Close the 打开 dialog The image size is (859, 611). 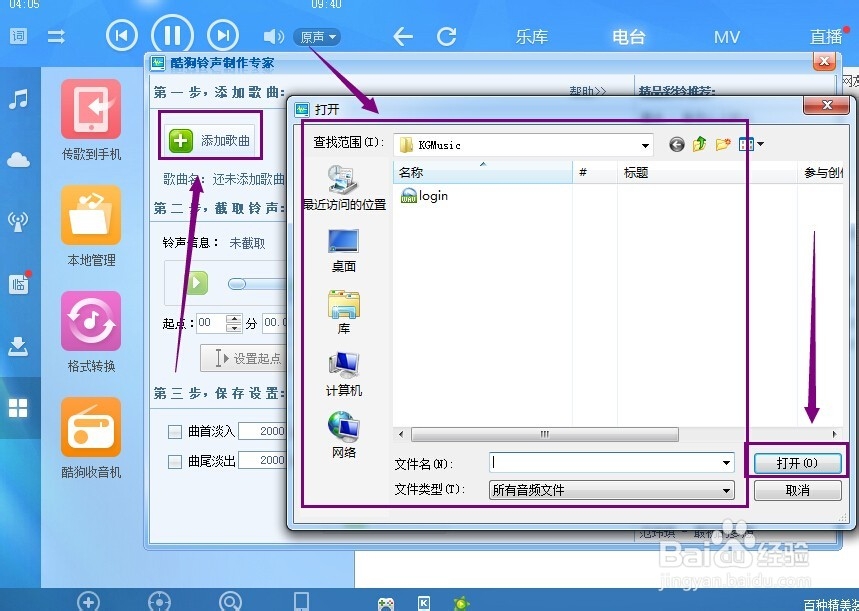[827, 105]
